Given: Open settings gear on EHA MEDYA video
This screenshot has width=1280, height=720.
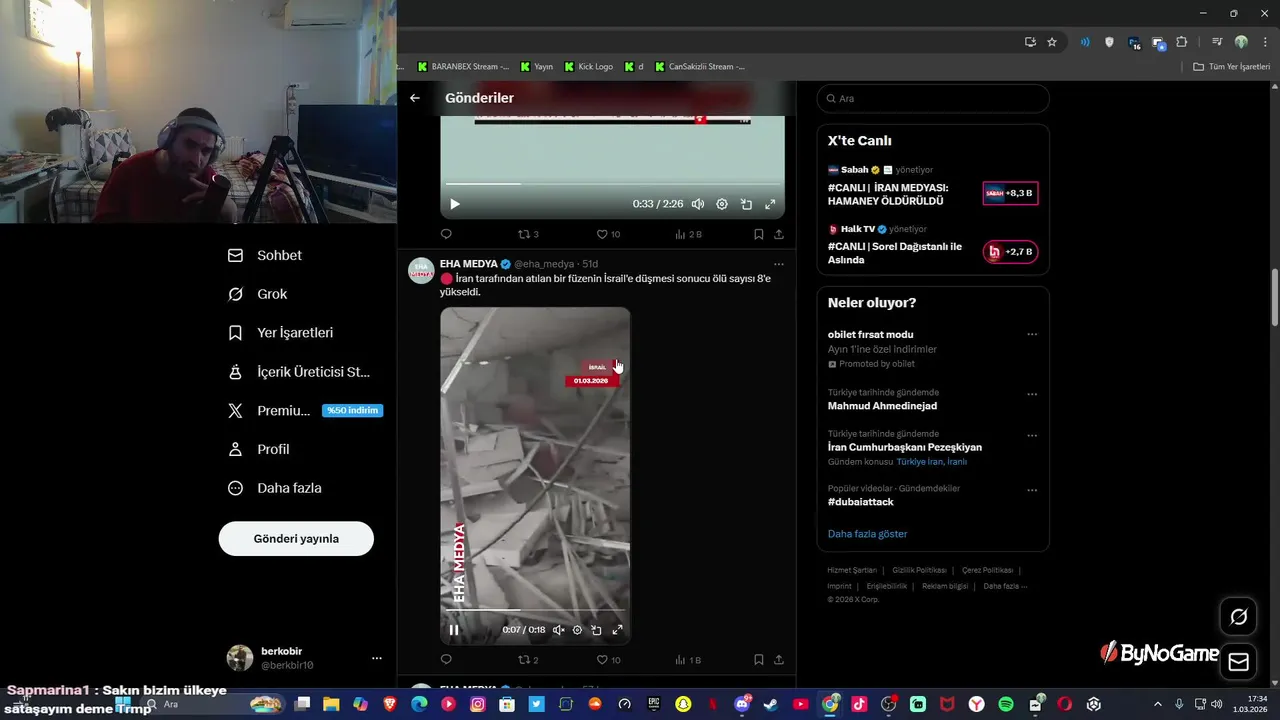Looking at the screenshot, I should 577,630.
